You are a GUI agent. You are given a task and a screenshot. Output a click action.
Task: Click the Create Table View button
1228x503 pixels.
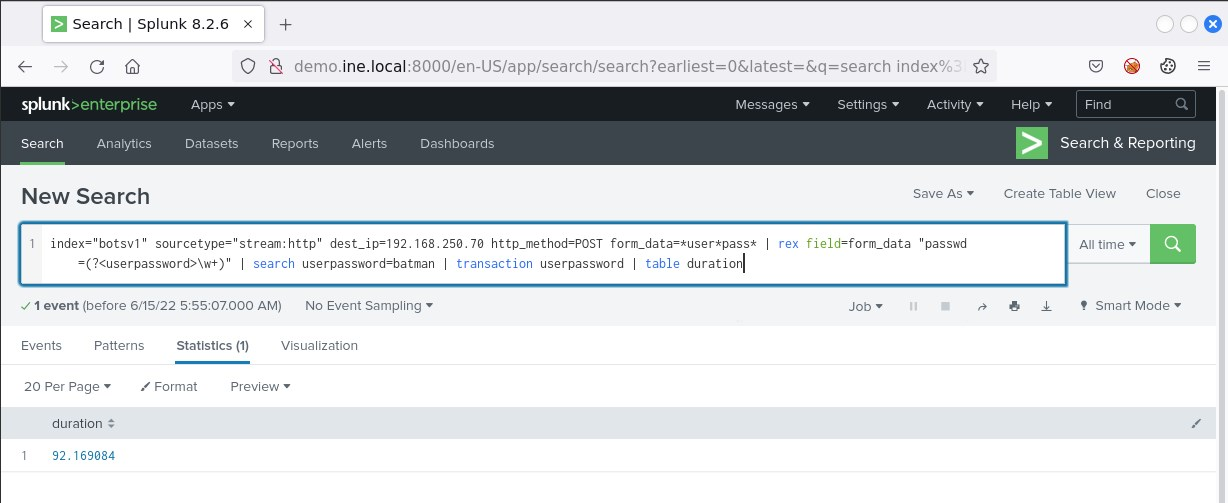pos(1059,194)
